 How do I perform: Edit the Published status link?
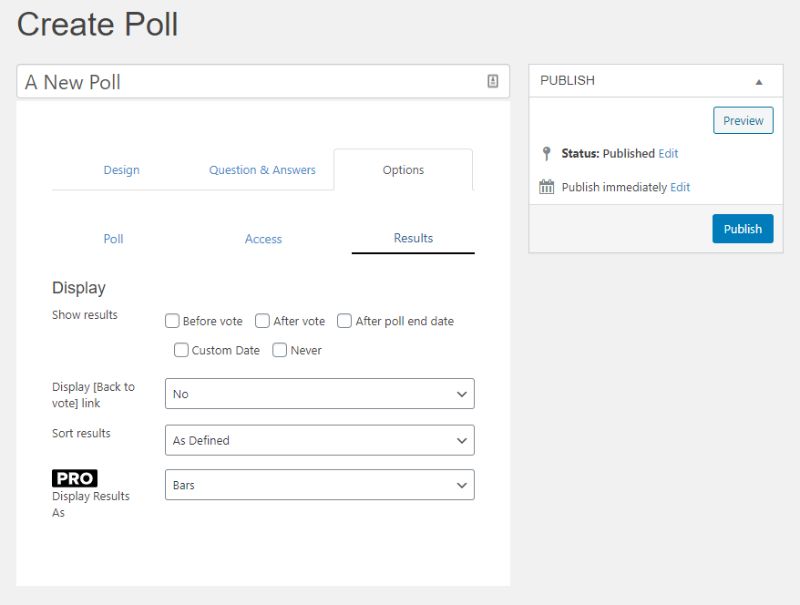(x=668, y=154)
